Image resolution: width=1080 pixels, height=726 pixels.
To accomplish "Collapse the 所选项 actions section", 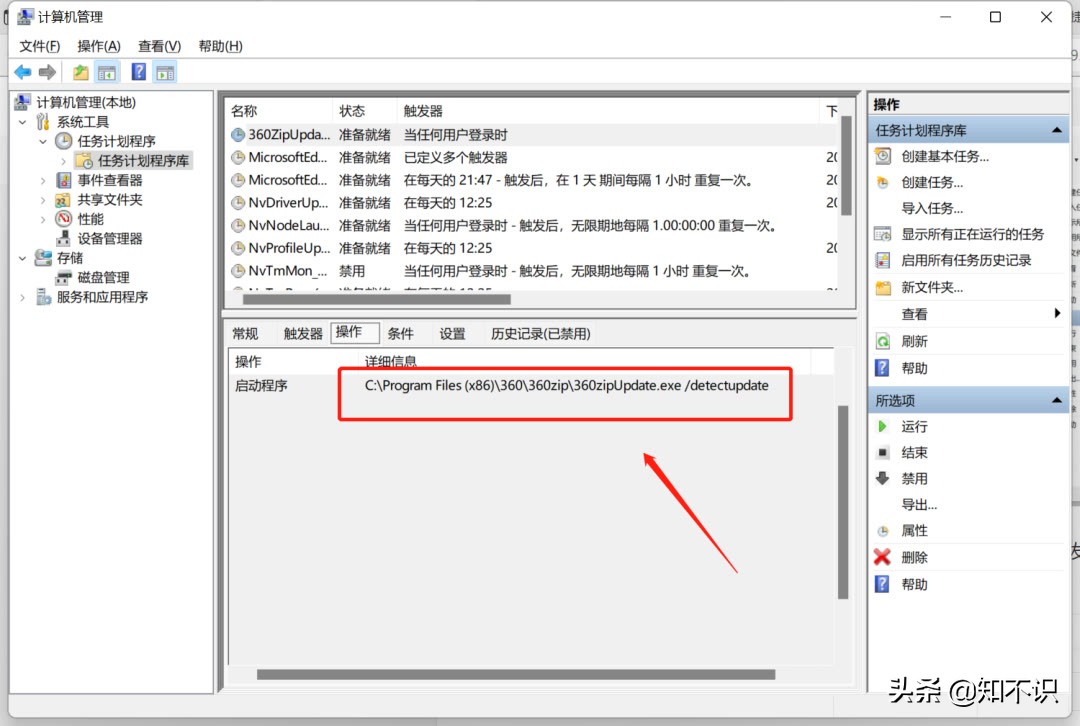I will point(1057,400).
